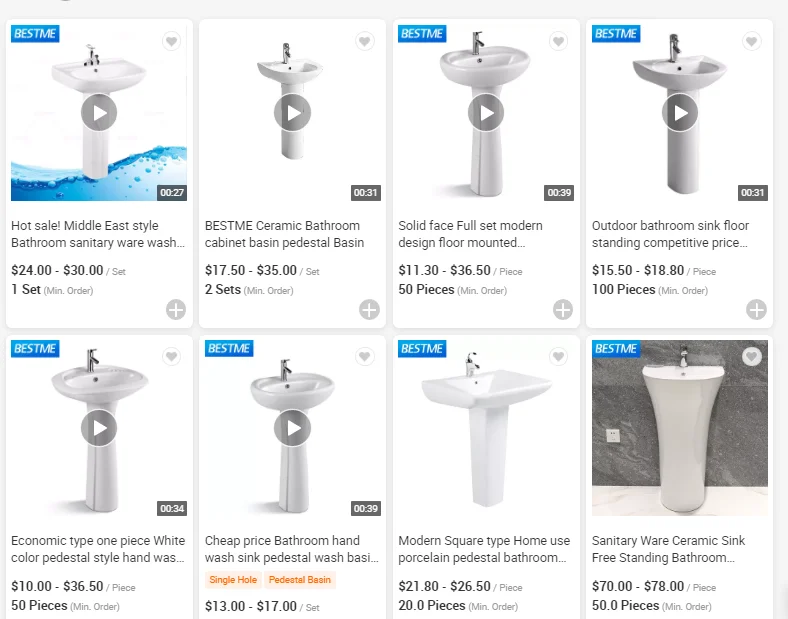Viewport: 788px width, 619px height.
Task: Click heart on Outdoor bathroom sink product
Action: pyautogui.click(x=752, y=41)
